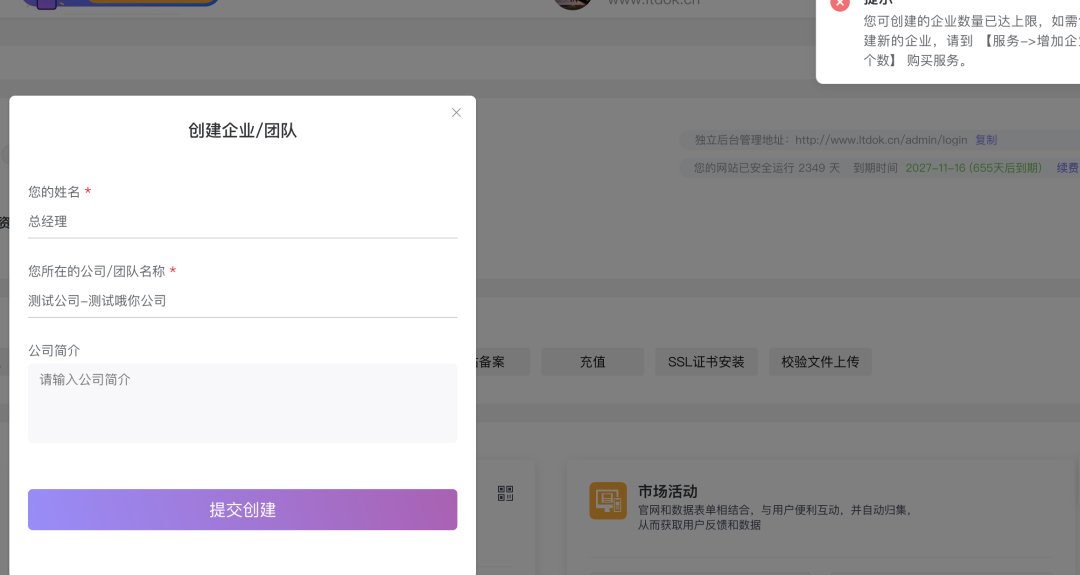Click the red error icon in the notification

click(x=840, y=3)
